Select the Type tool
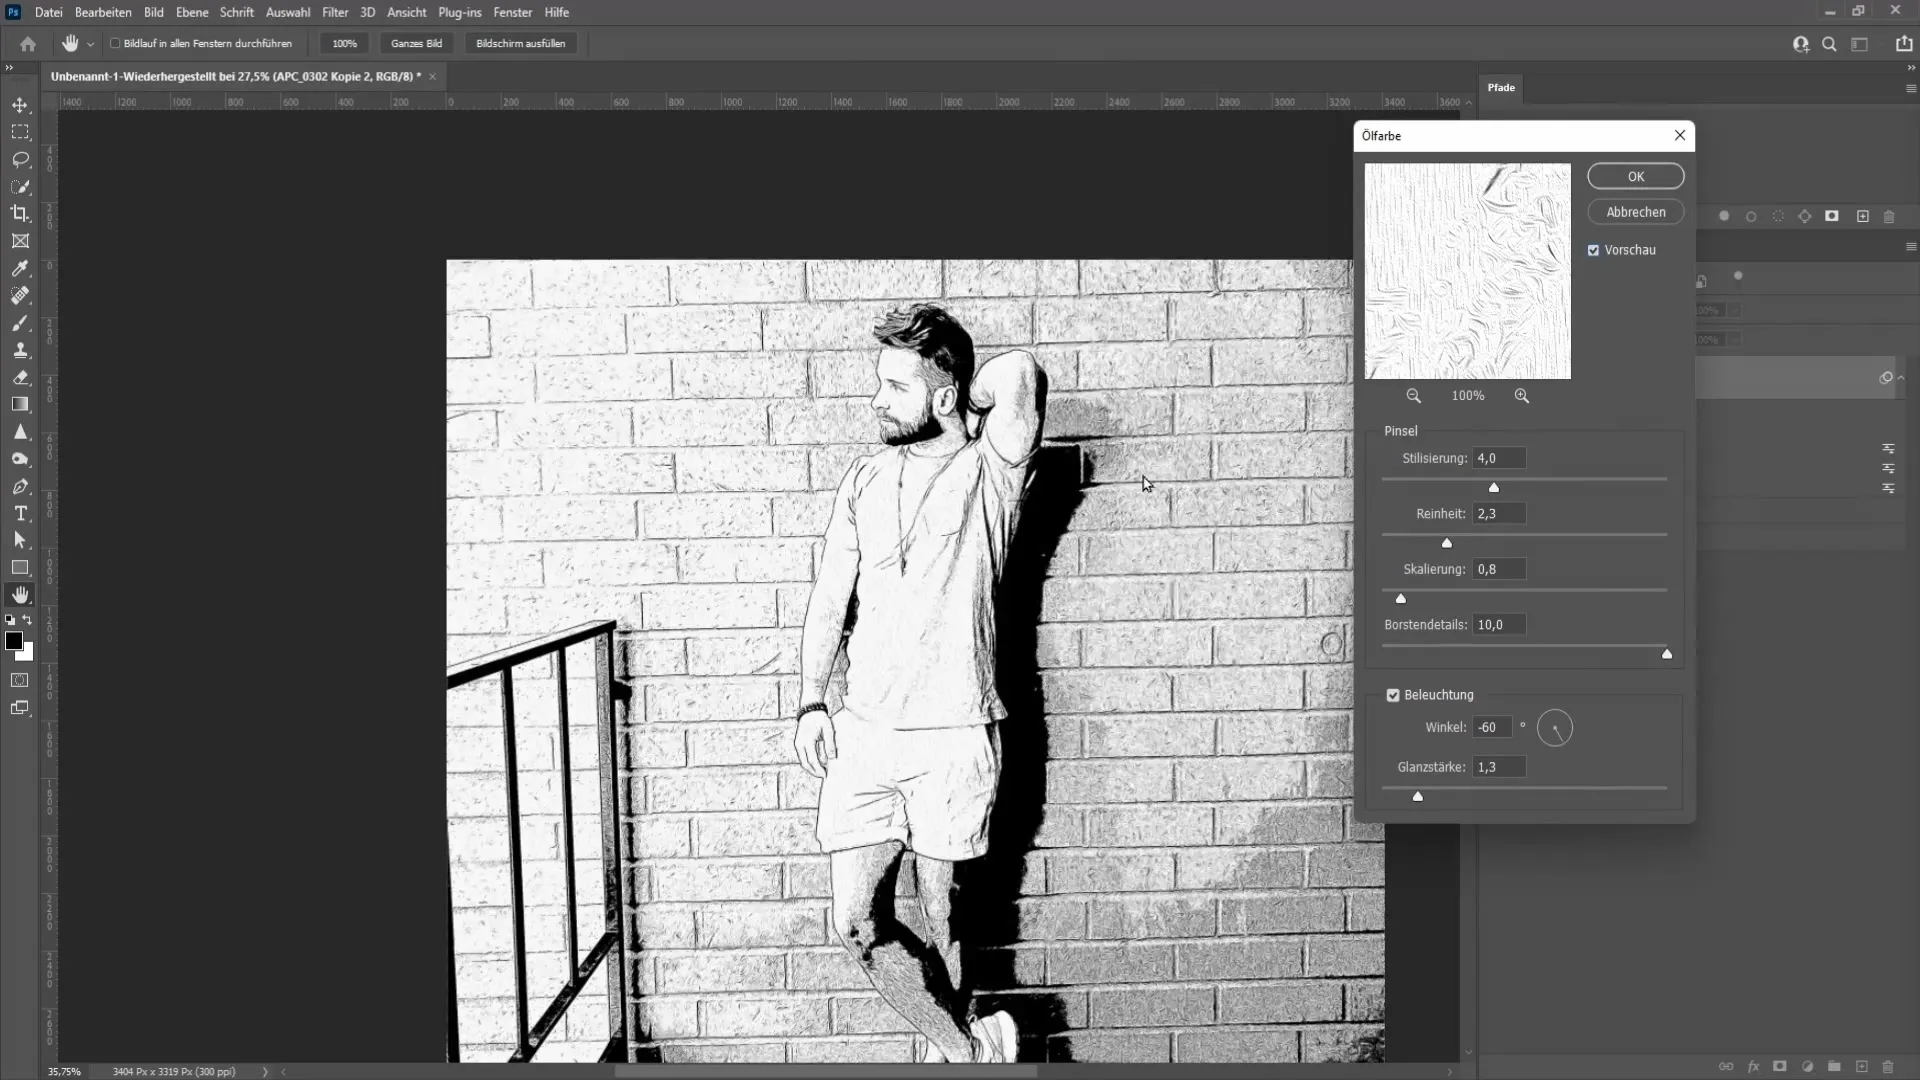Viewport: 1920px width, 1080px height. (20, 513)
